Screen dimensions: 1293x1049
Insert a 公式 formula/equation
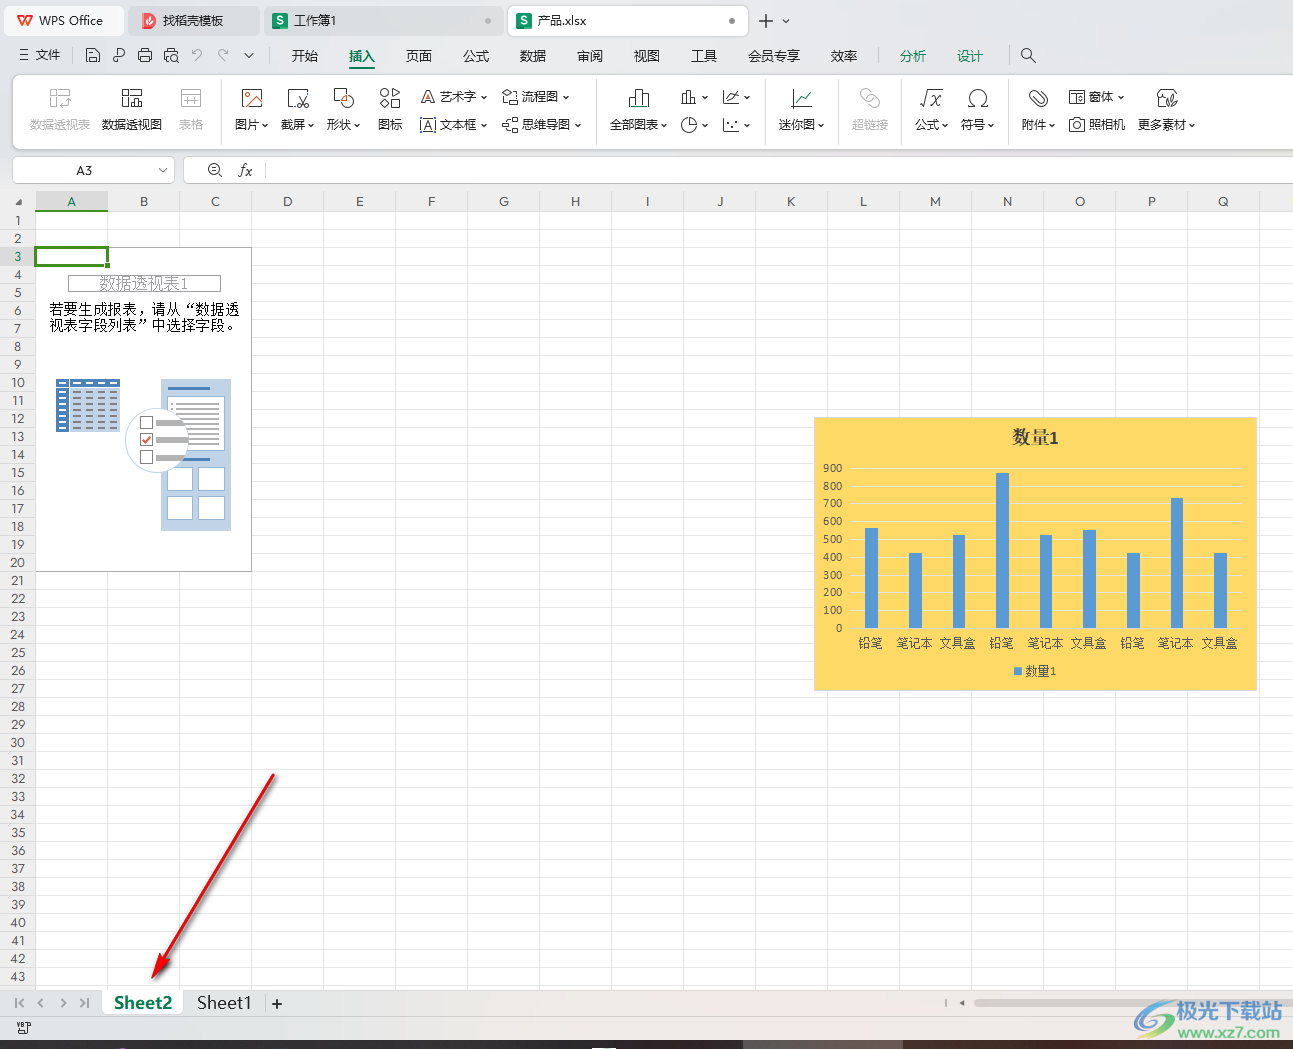pos(931,109)
